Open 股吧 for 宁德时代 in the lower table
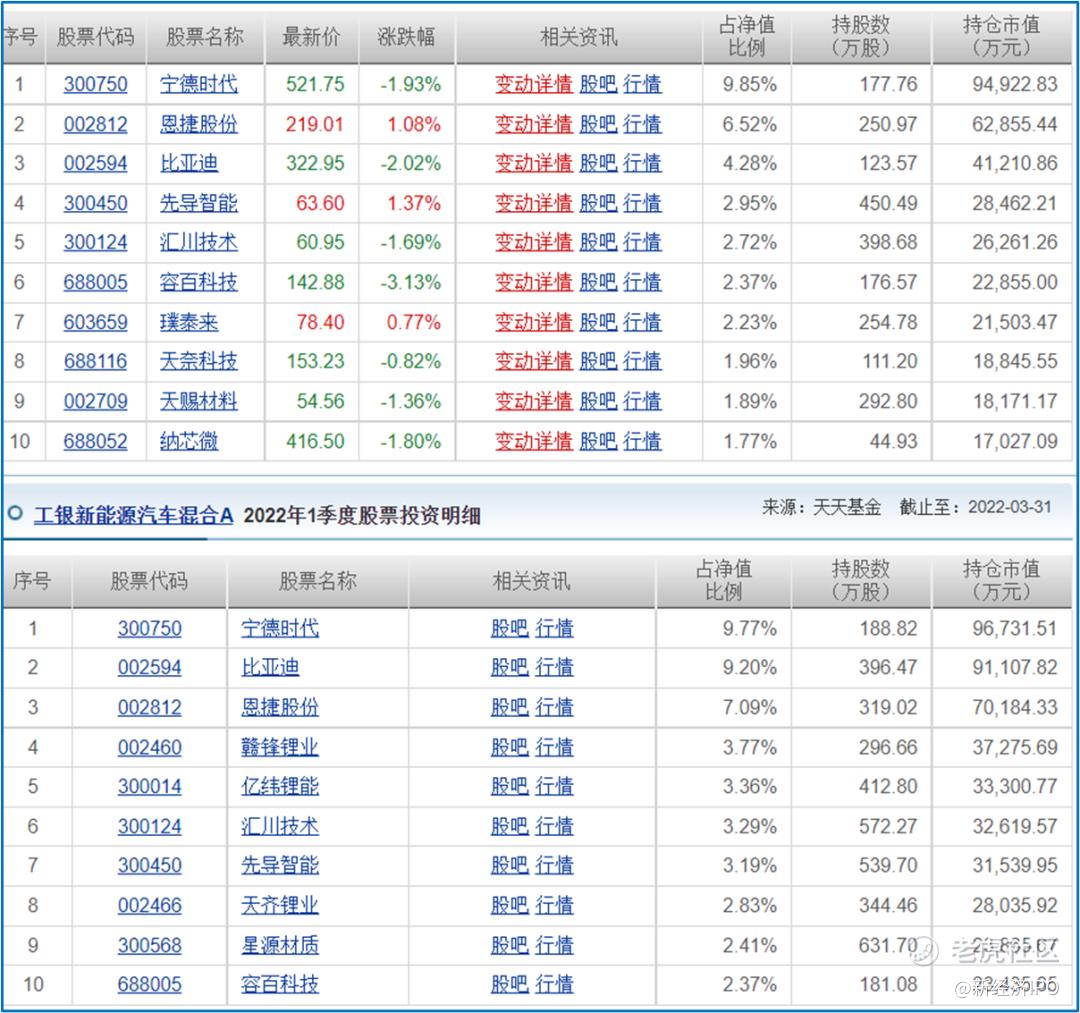Viewport: 1080px width, 1013px height. click(x=509, y=629)
